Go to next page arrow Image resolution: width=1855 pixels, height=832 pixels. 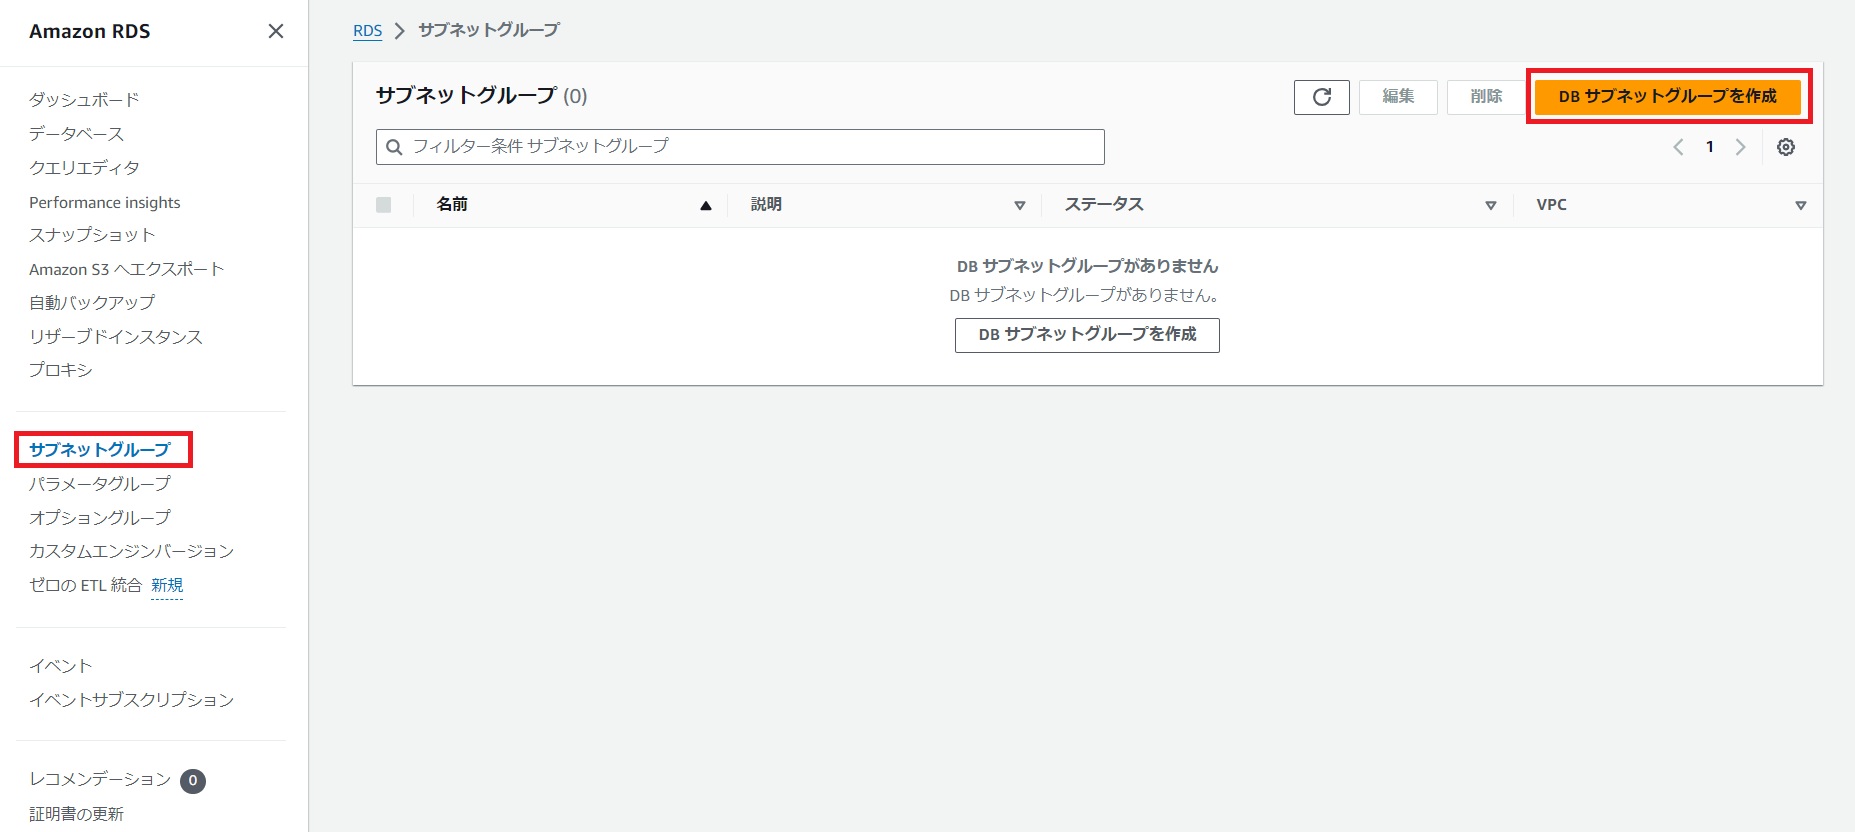[1740, 147]
